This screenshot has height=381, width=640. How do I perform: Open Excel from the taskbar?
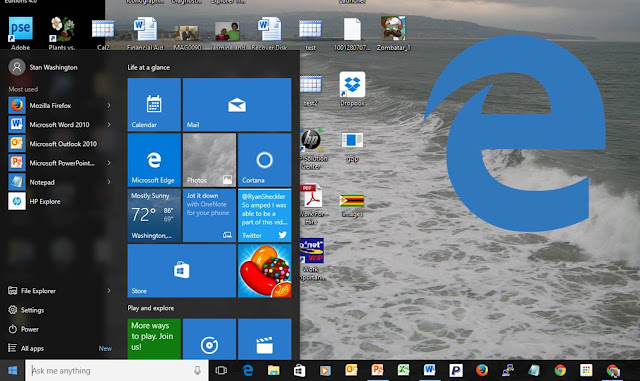[x=404, y=370]
